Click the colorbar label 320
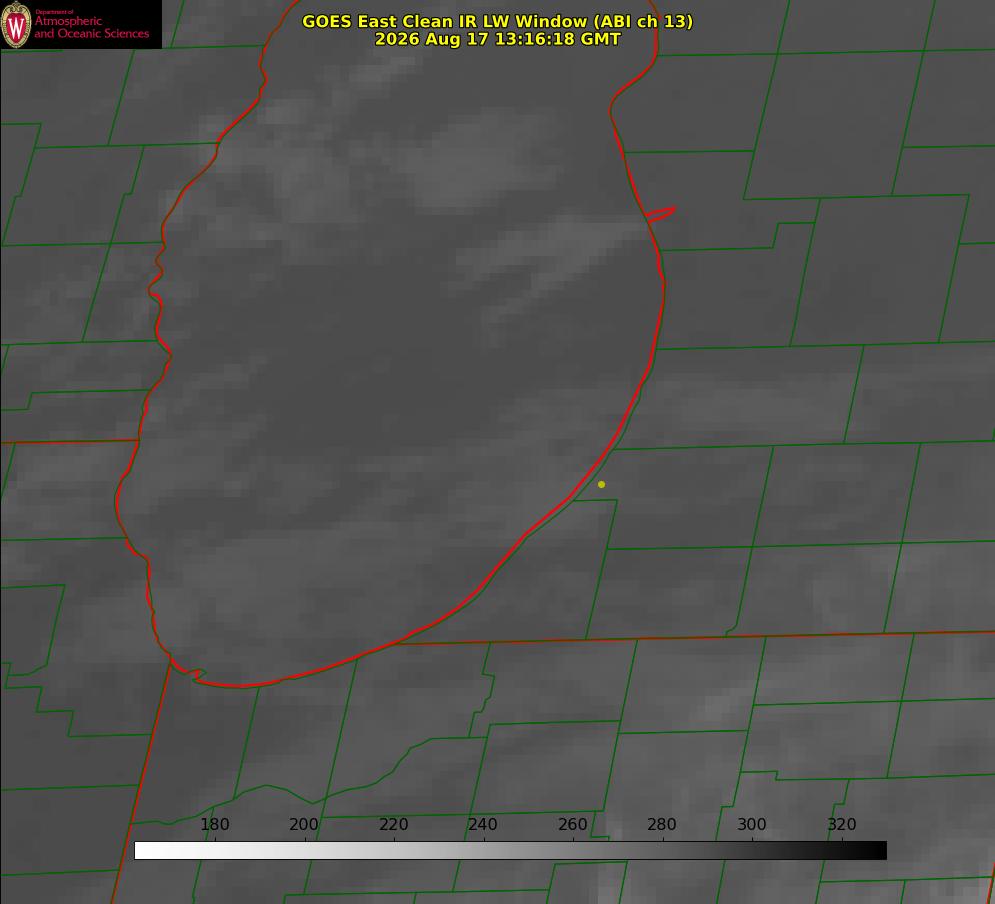 (842, 824)
